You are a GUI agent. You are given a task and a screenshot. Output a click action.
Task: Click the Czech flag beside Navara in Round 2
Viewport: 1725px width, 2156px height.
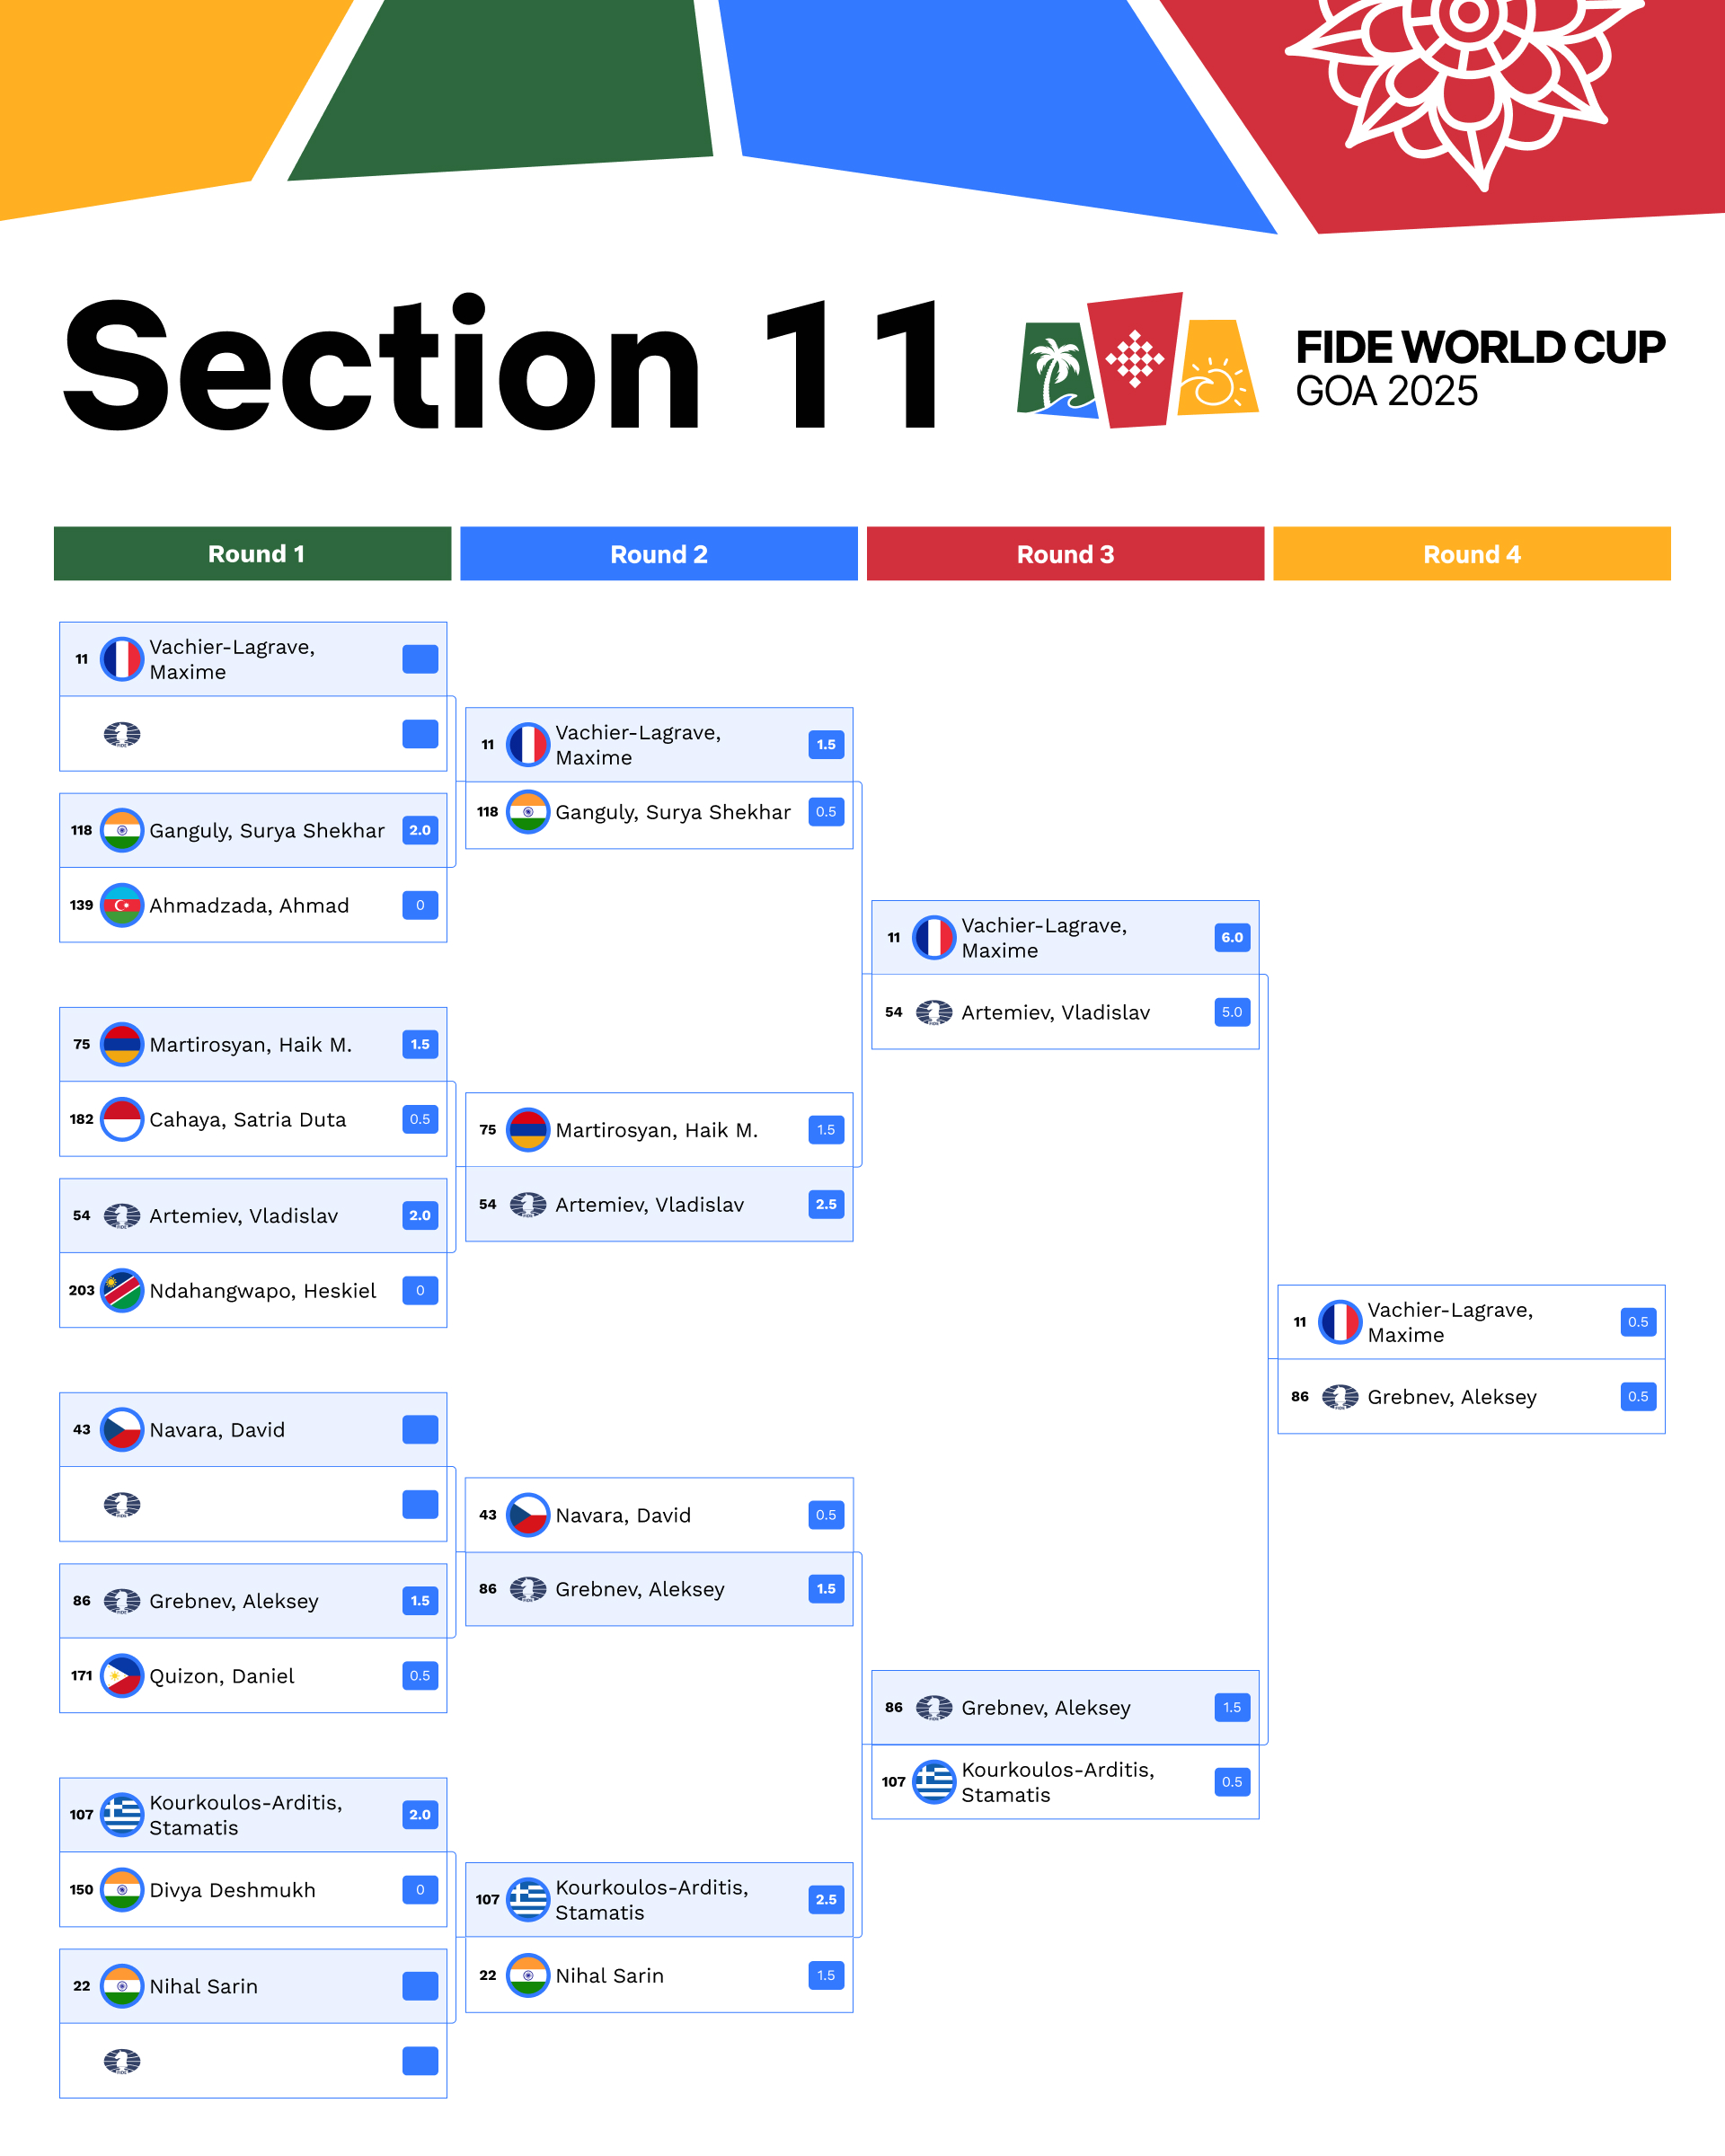coord(528,1515)
